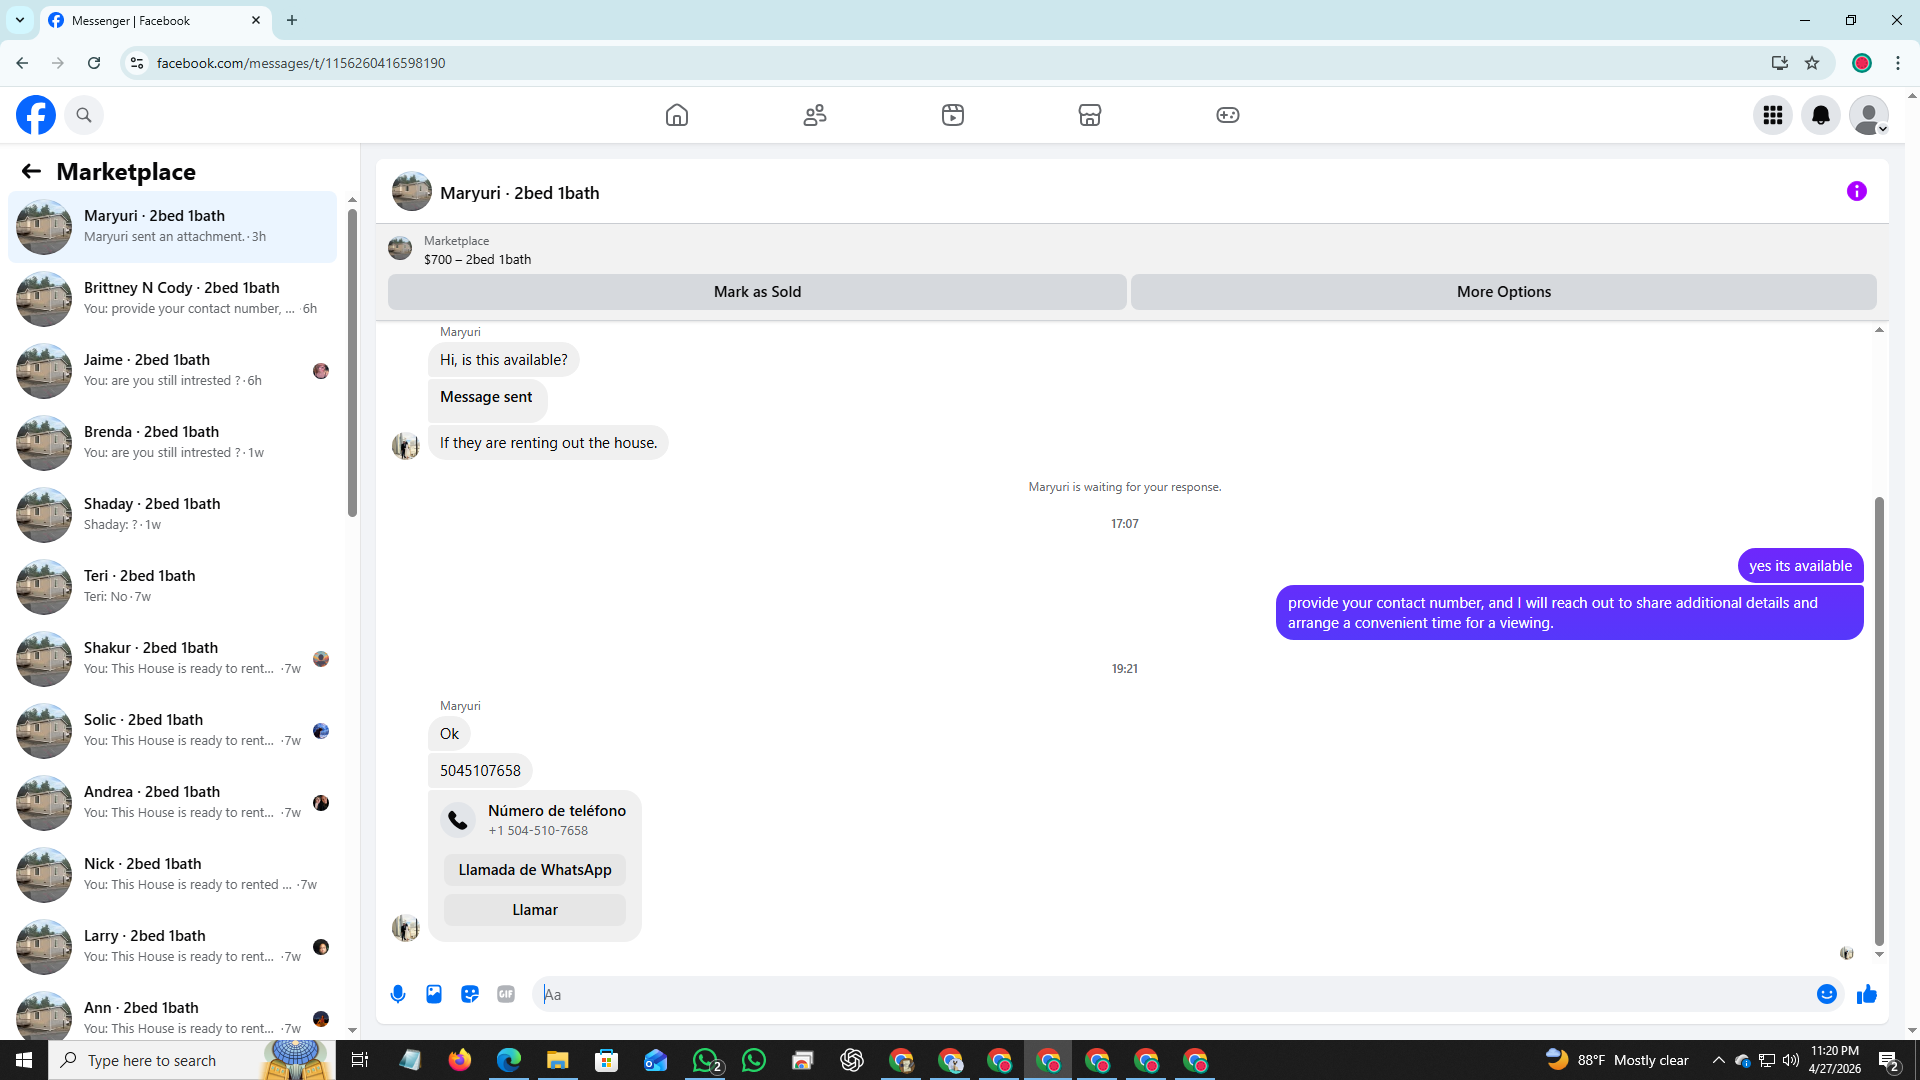The height and width of the screenshot is (1080, 1920).
Task: Open the emoji picker
Action: 1827,994
